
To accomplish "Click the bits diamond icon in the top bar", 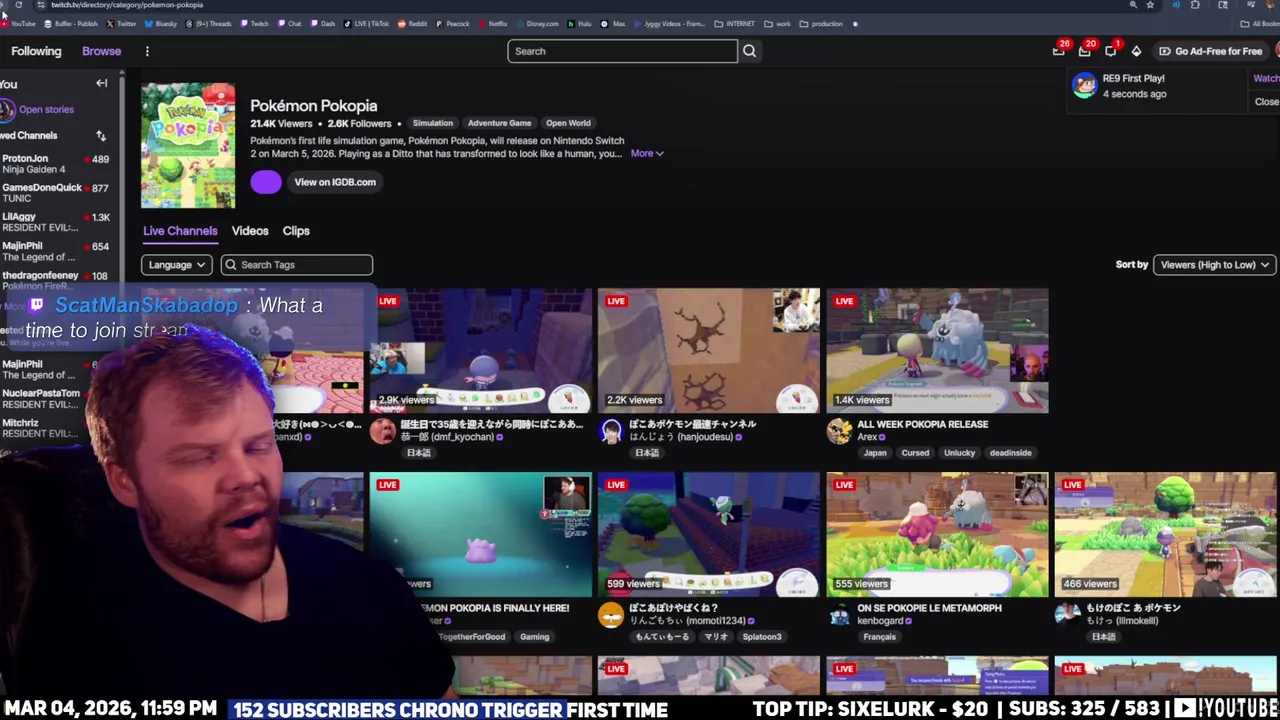I will tap(1136, 51).
